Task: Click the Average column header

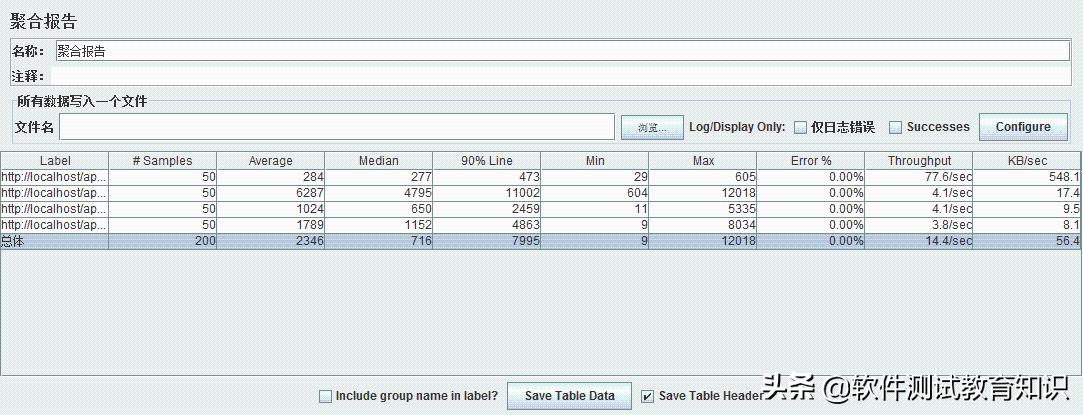Action: coord(270,161)
